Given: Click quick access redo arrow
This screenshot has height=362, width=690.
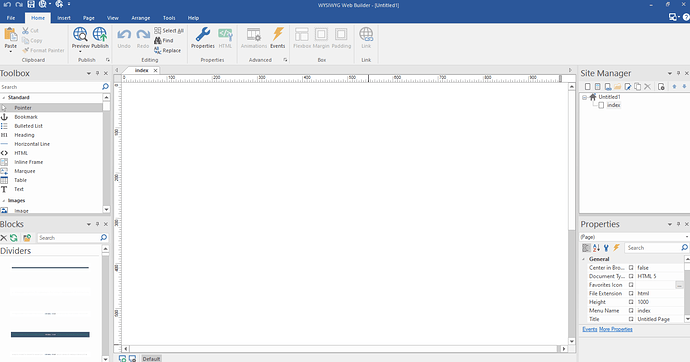Looking at the screenshot, I should [19, 4].
